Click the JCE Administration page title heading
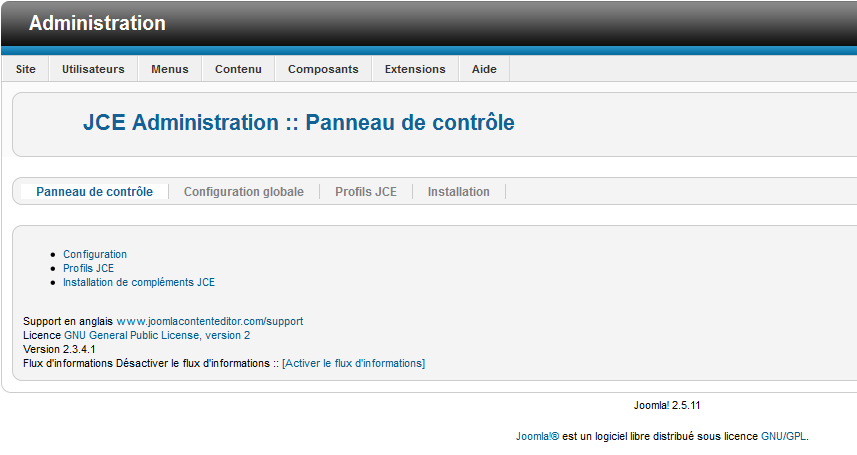This screenshot has height=455, width=857. click(x=299, y=123)
